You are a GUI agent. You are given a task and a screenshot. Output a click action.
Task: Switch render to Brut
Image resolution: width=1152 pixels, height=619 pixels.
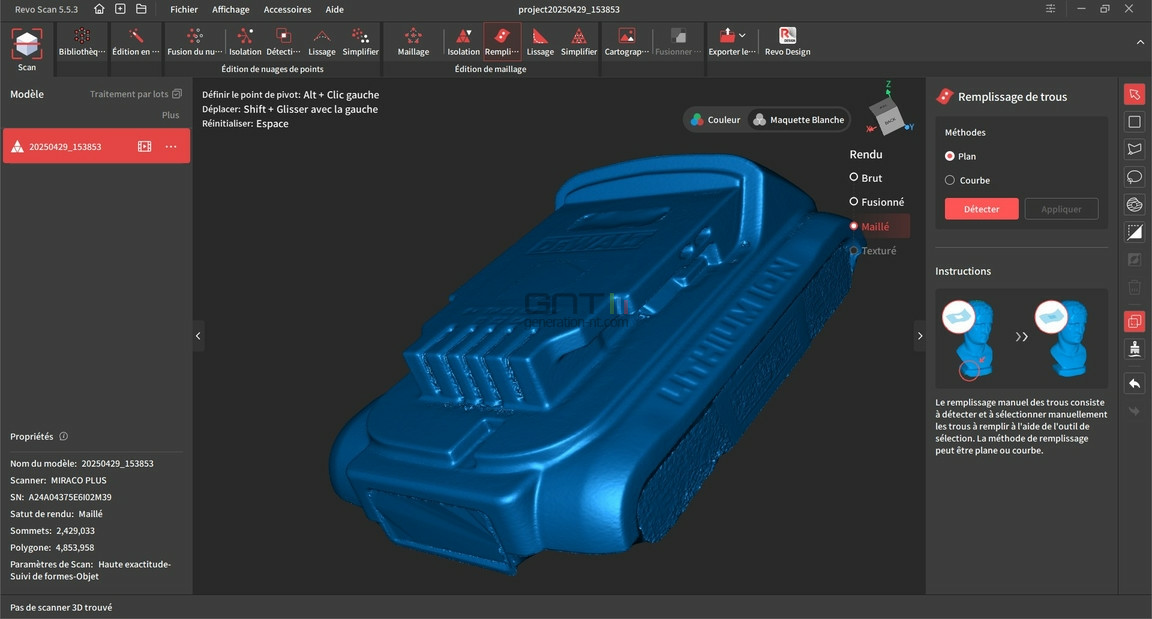point(865,178)
